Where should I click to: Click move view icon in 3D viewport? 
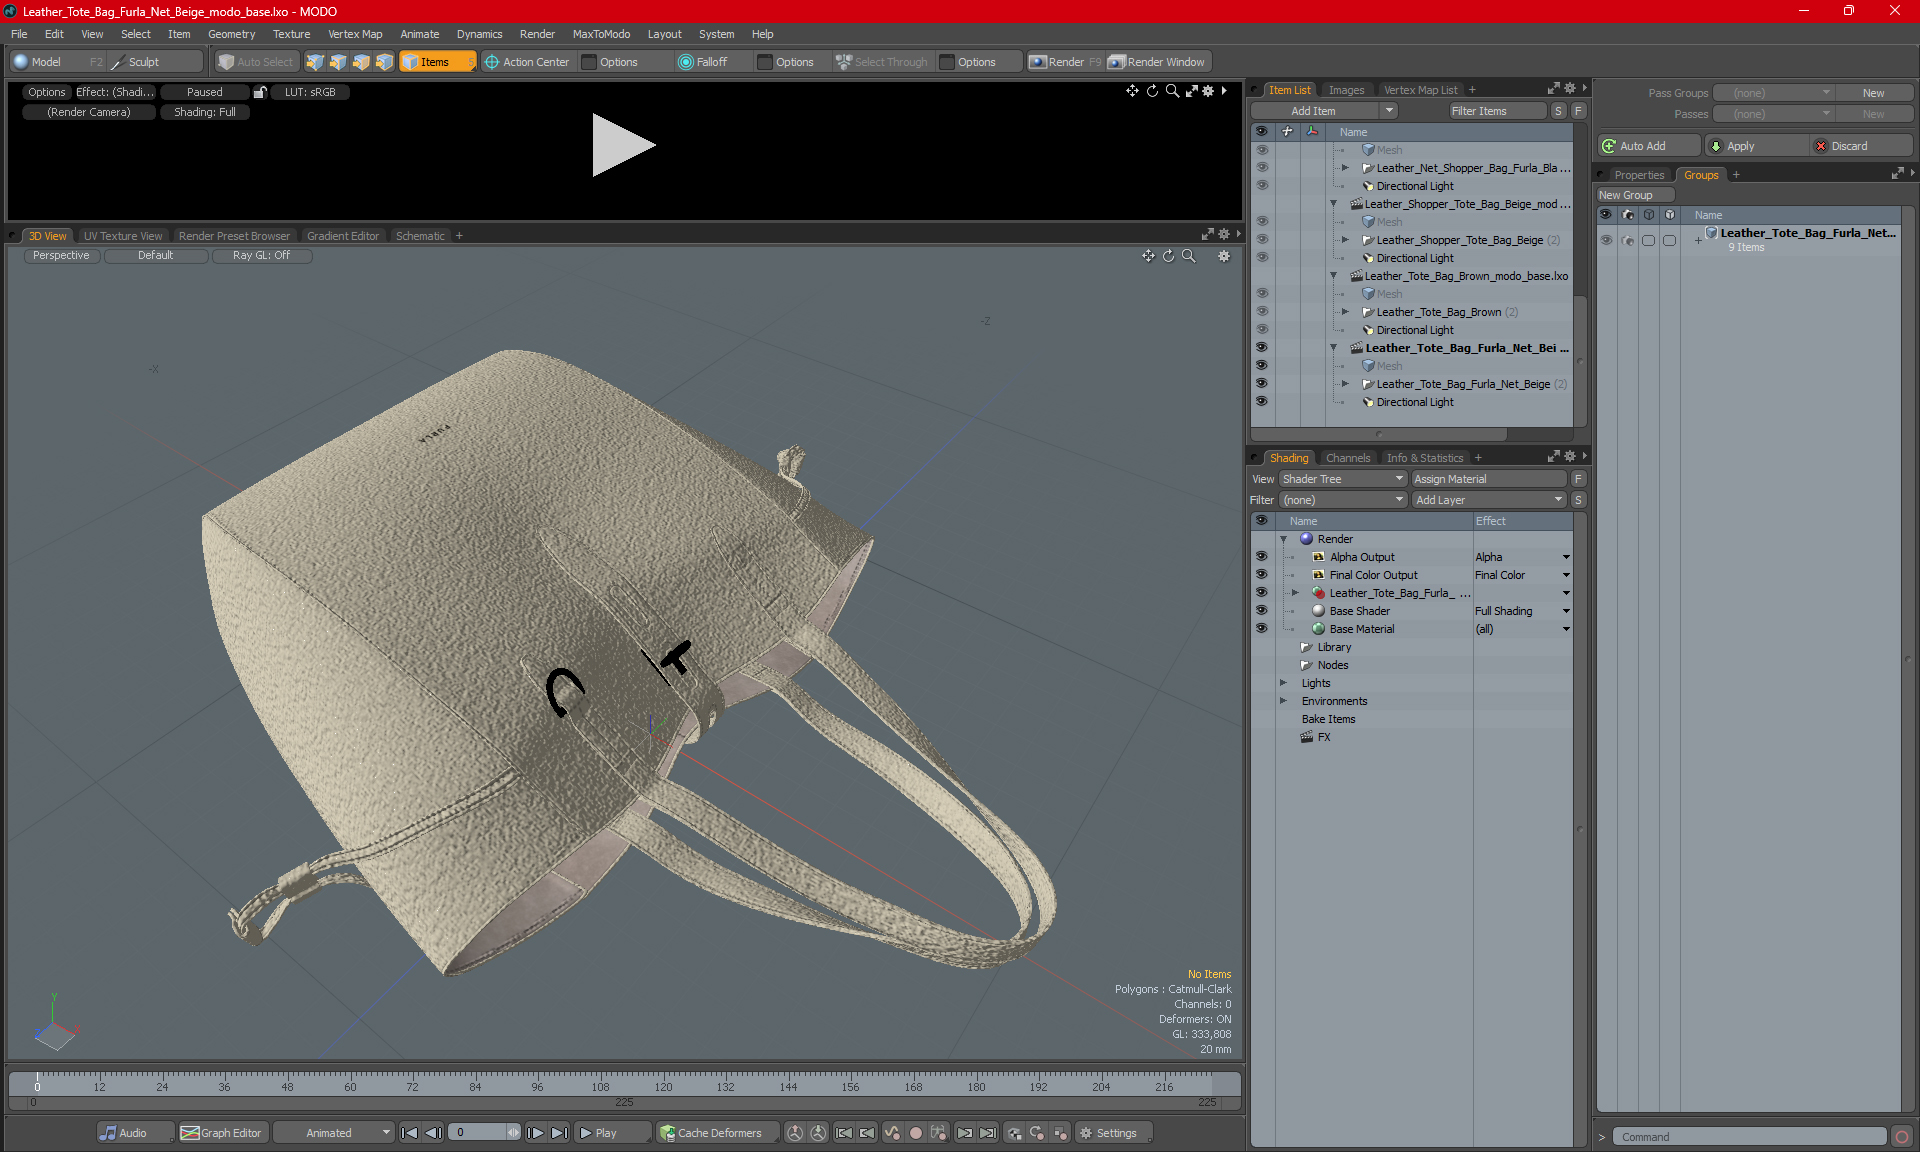click(x=1148, y=256)
